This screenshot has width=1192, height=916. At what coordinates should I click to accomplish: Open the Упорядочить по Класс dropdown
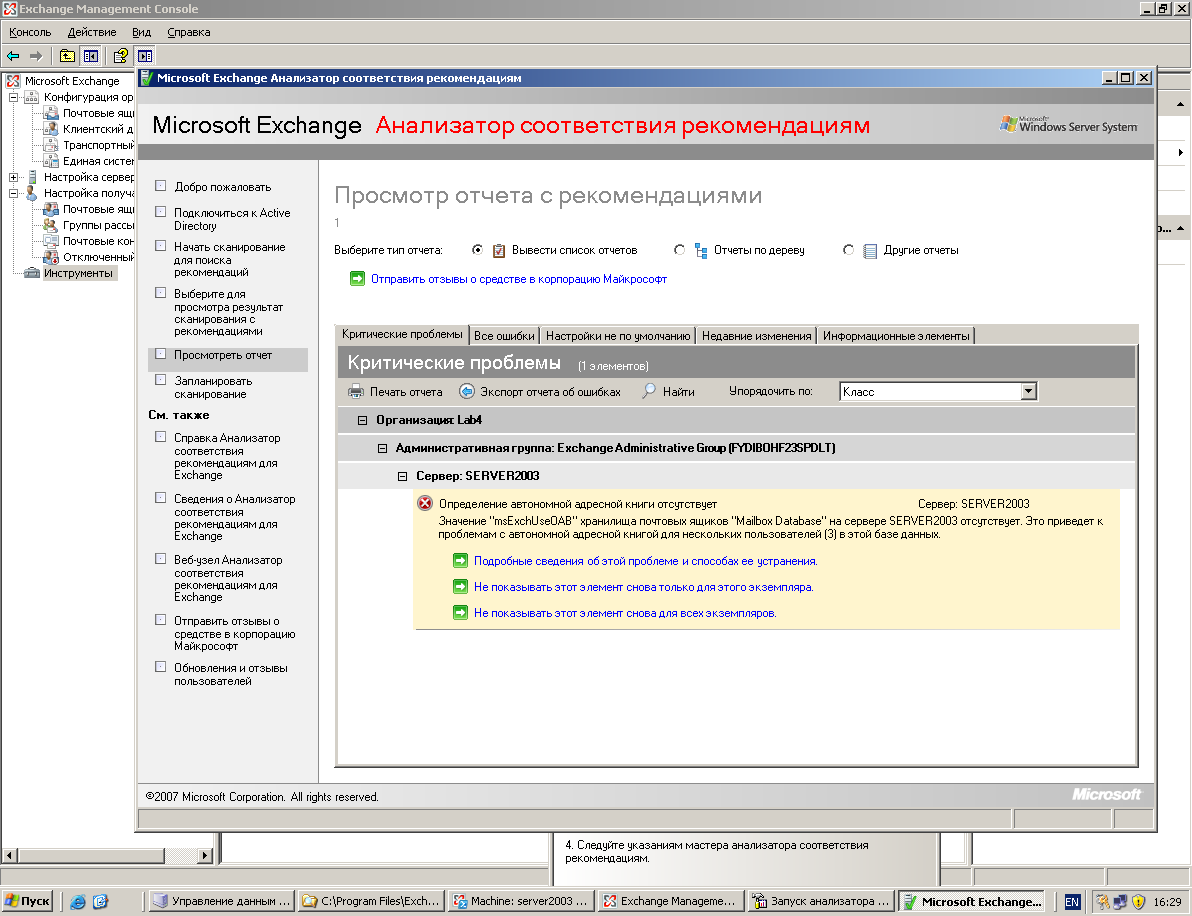pyautogui.click(x=1029, y=391)
